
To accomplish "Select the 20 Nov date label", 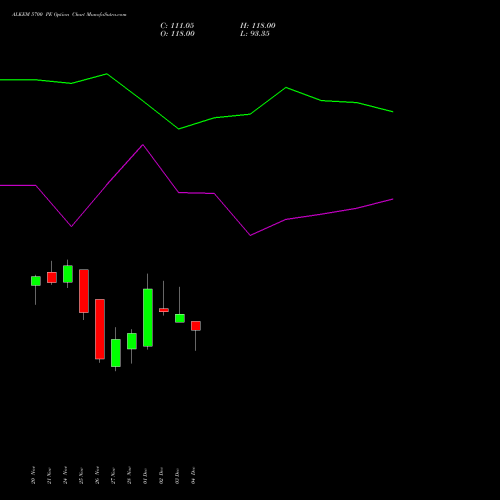I will [33, 475].
